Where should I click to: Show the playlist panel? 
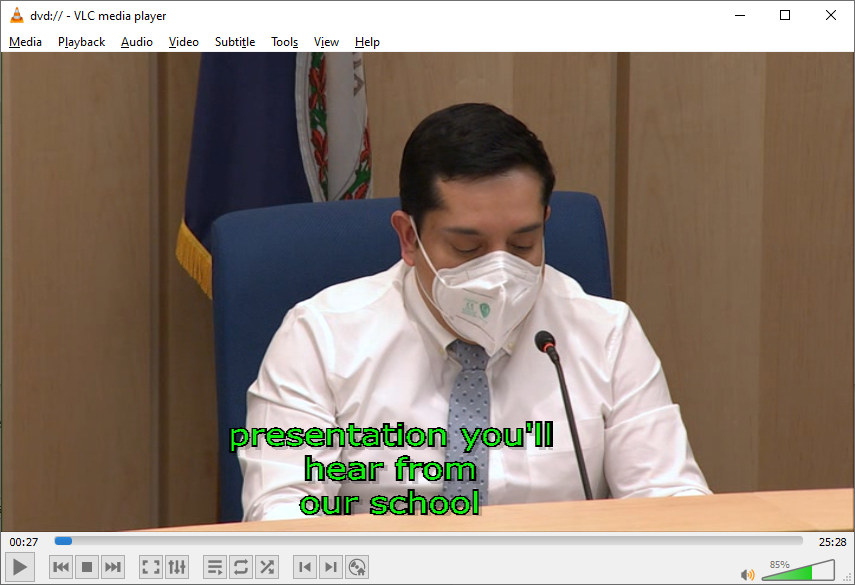215,567
